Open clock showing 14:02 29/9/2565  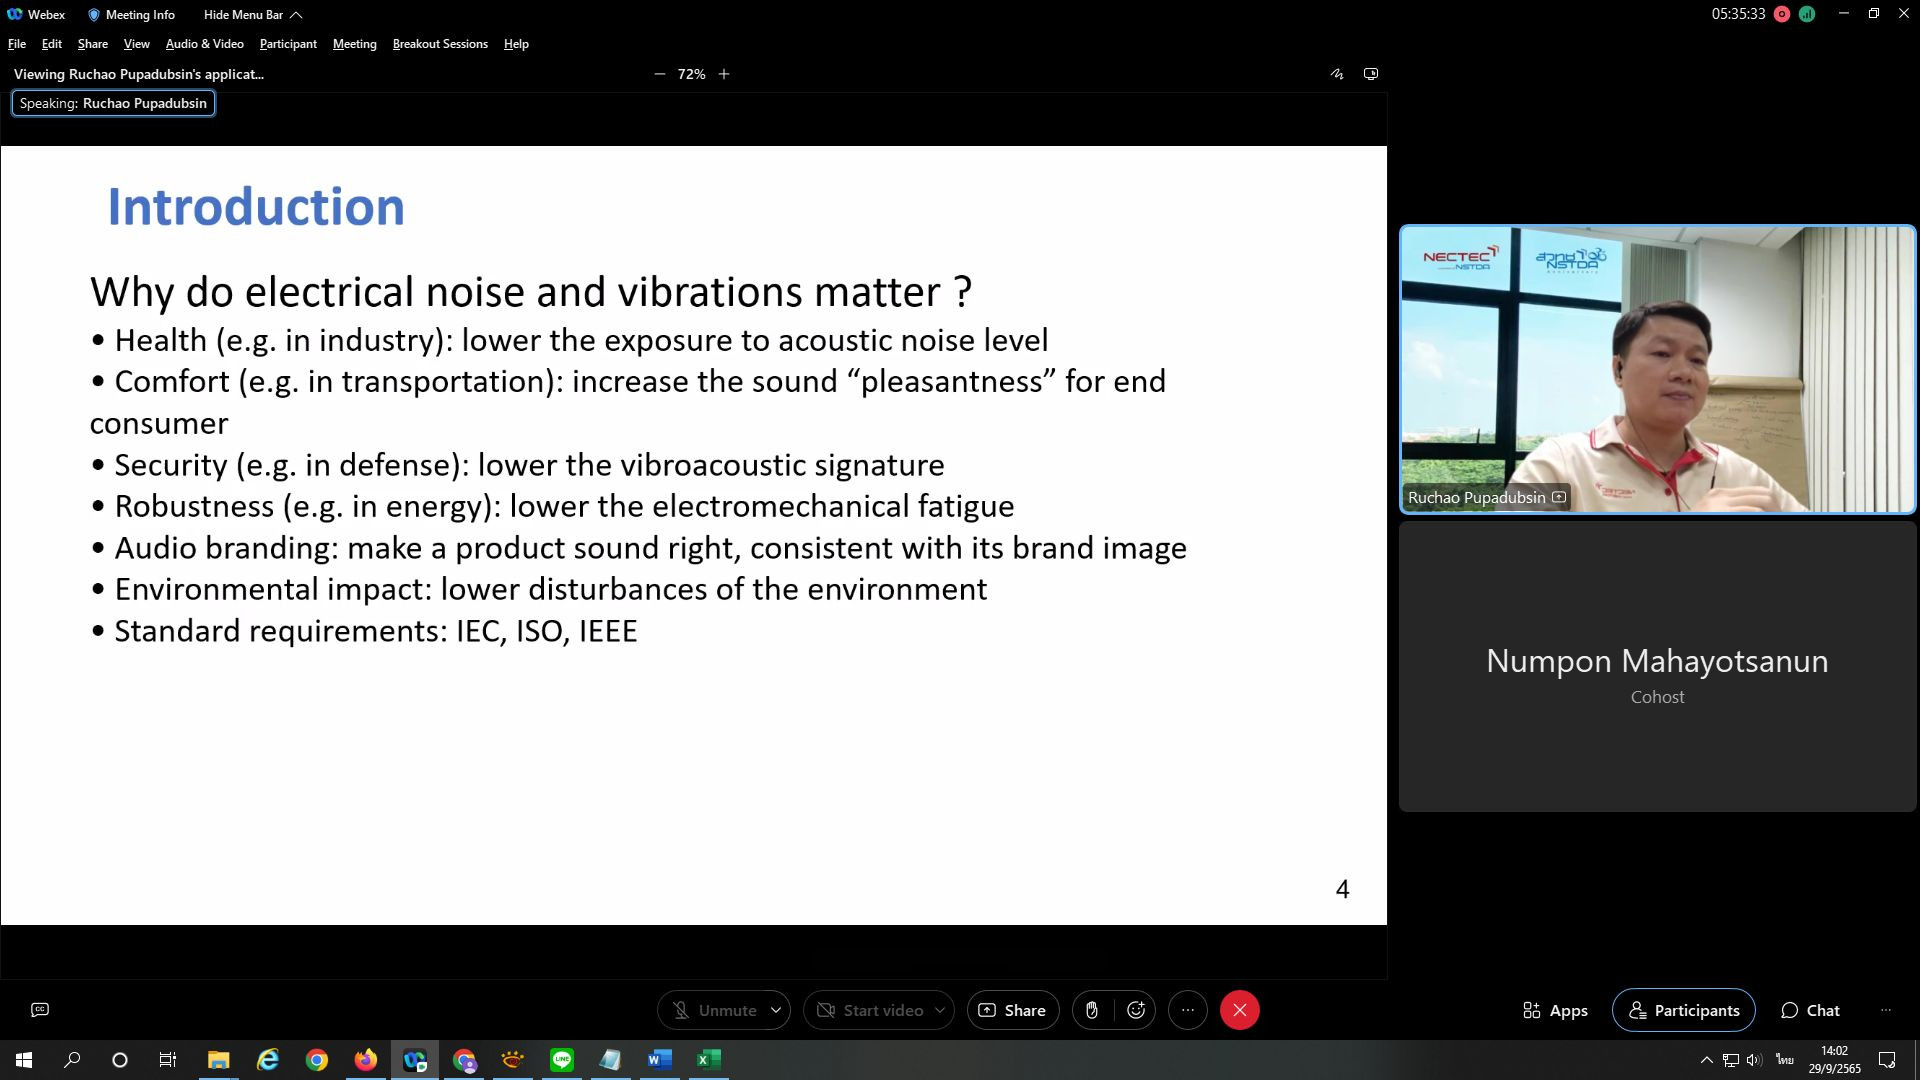click(x=1834, y=1060)
